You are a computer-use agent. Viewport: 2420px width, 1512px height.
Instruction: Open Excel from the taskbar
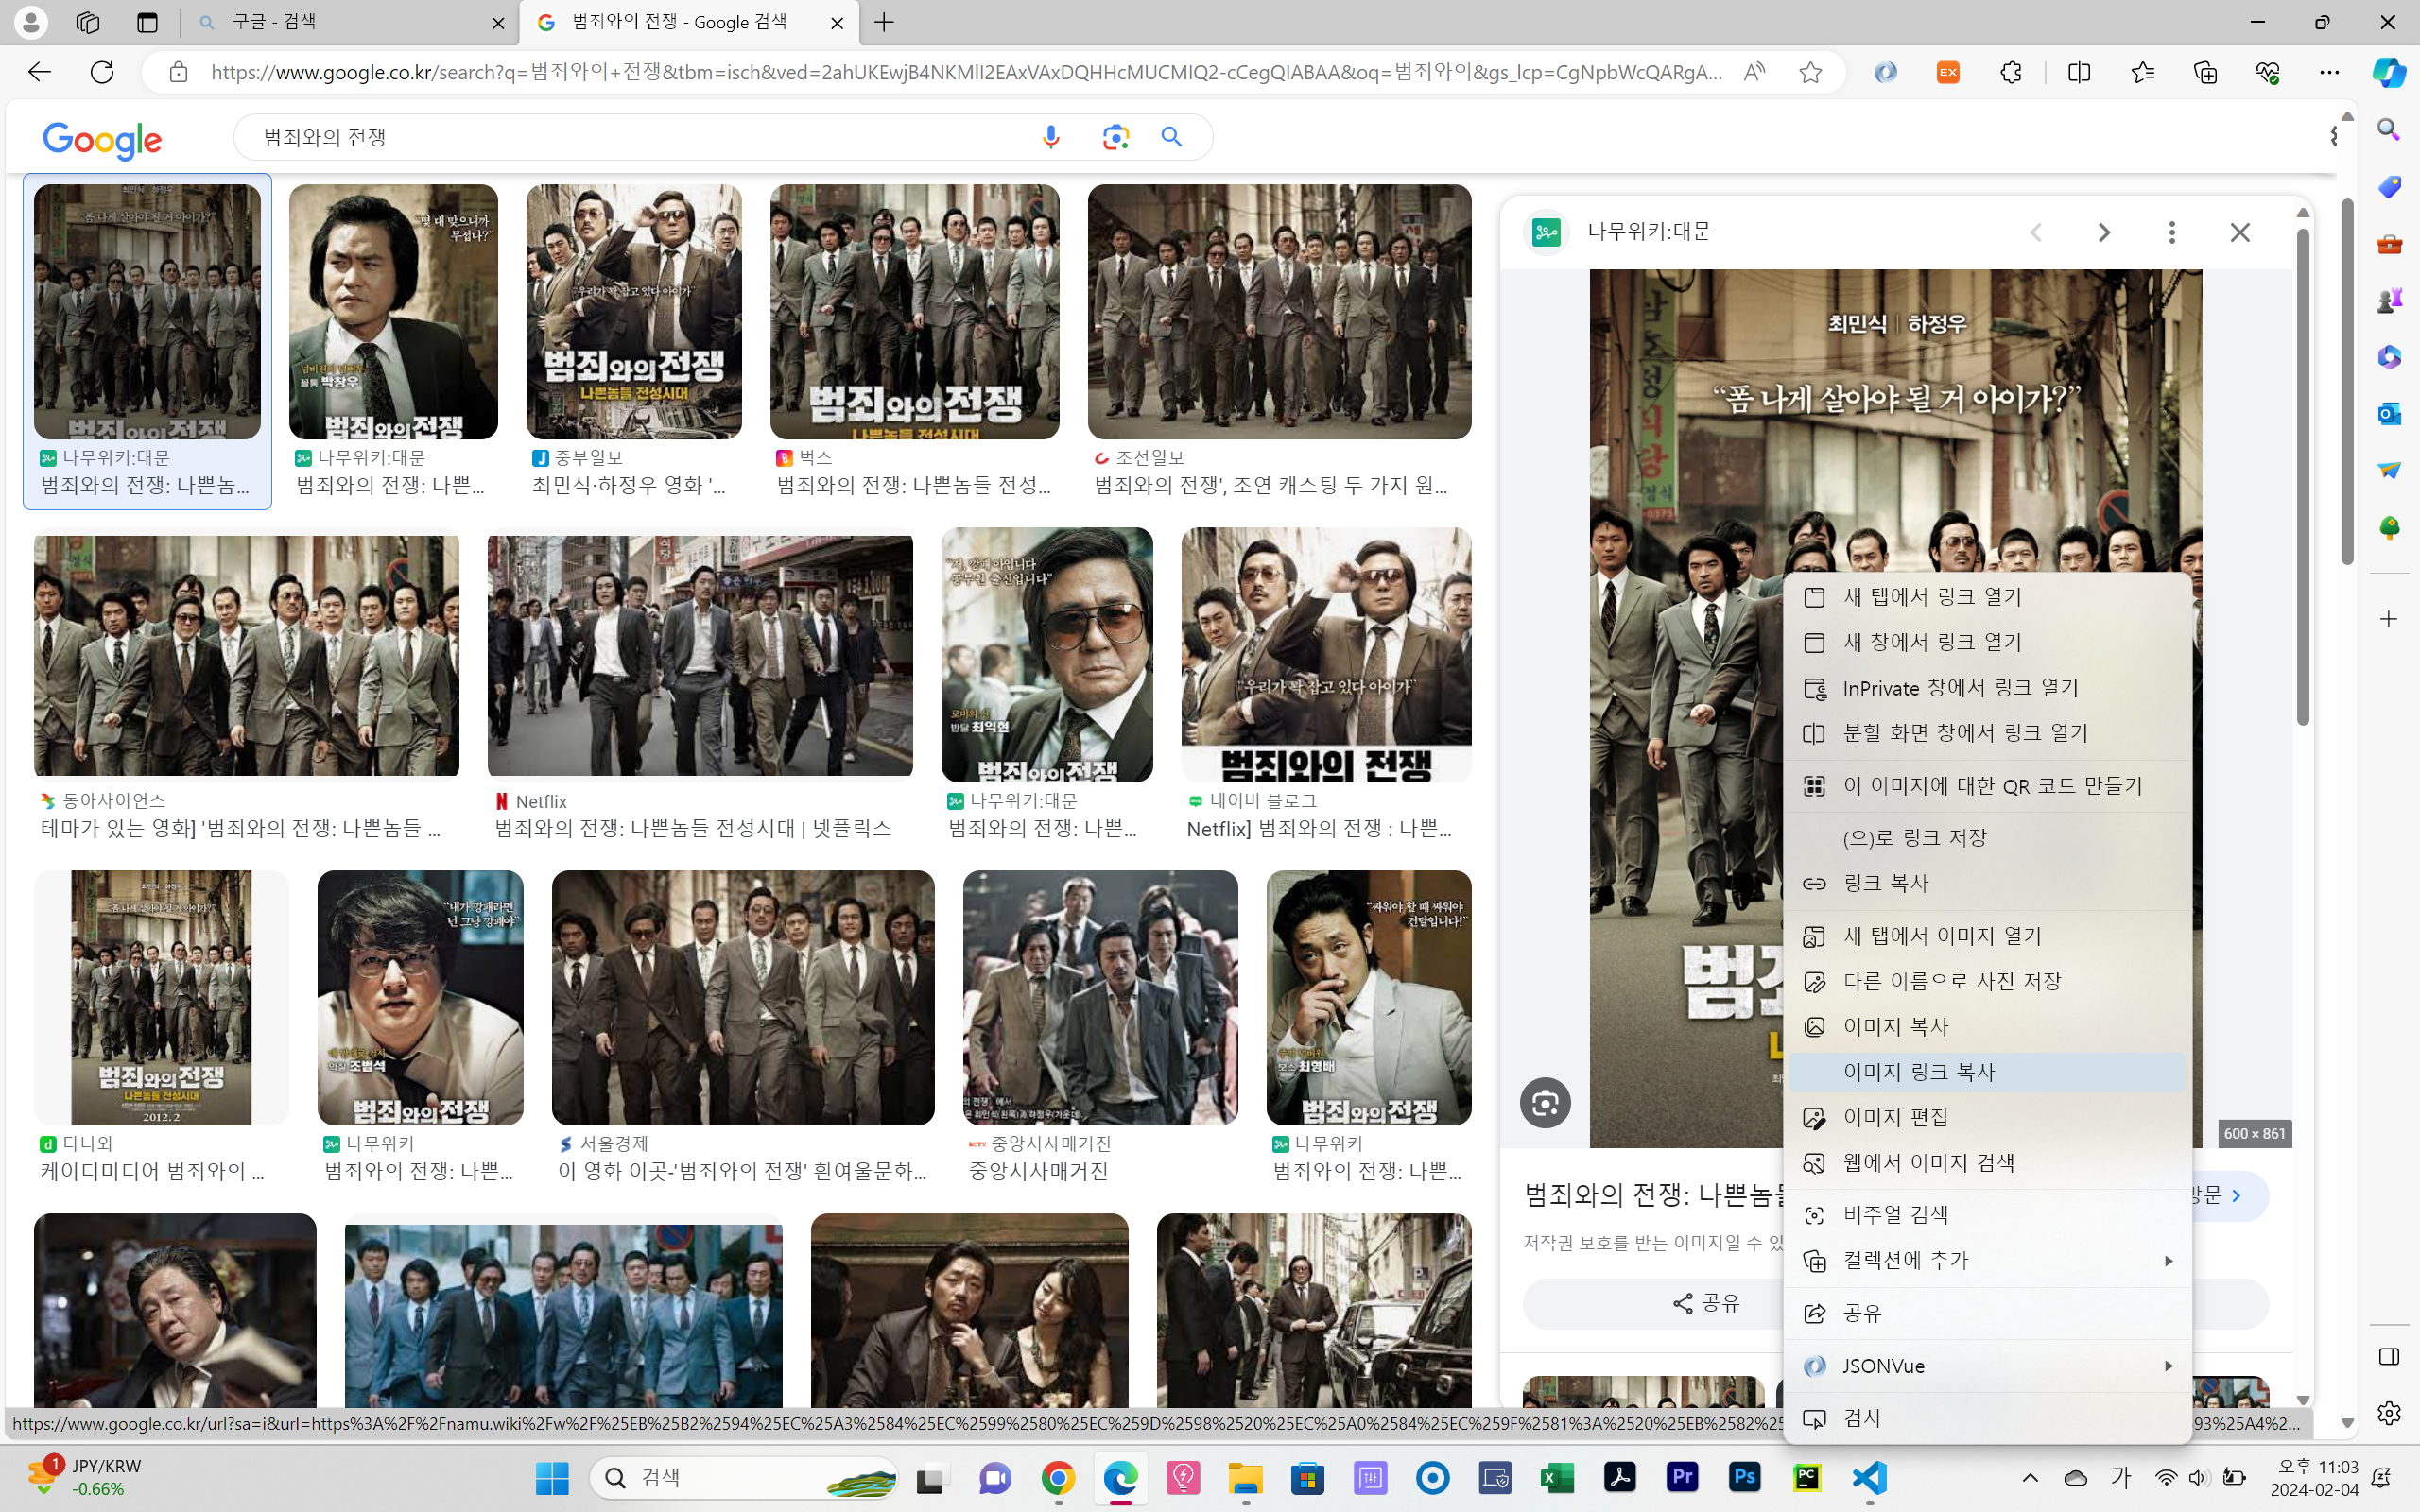point(1557,1477)
